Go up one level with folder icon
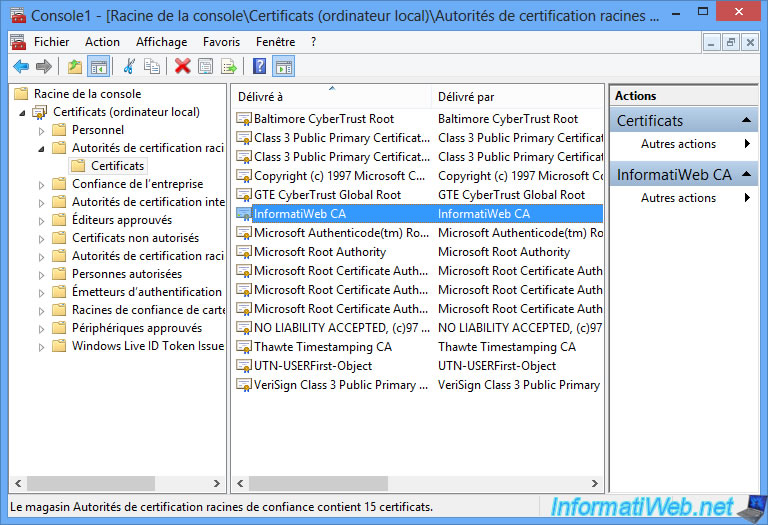Viewport: 768px width, 525px height. pos(75,66)
